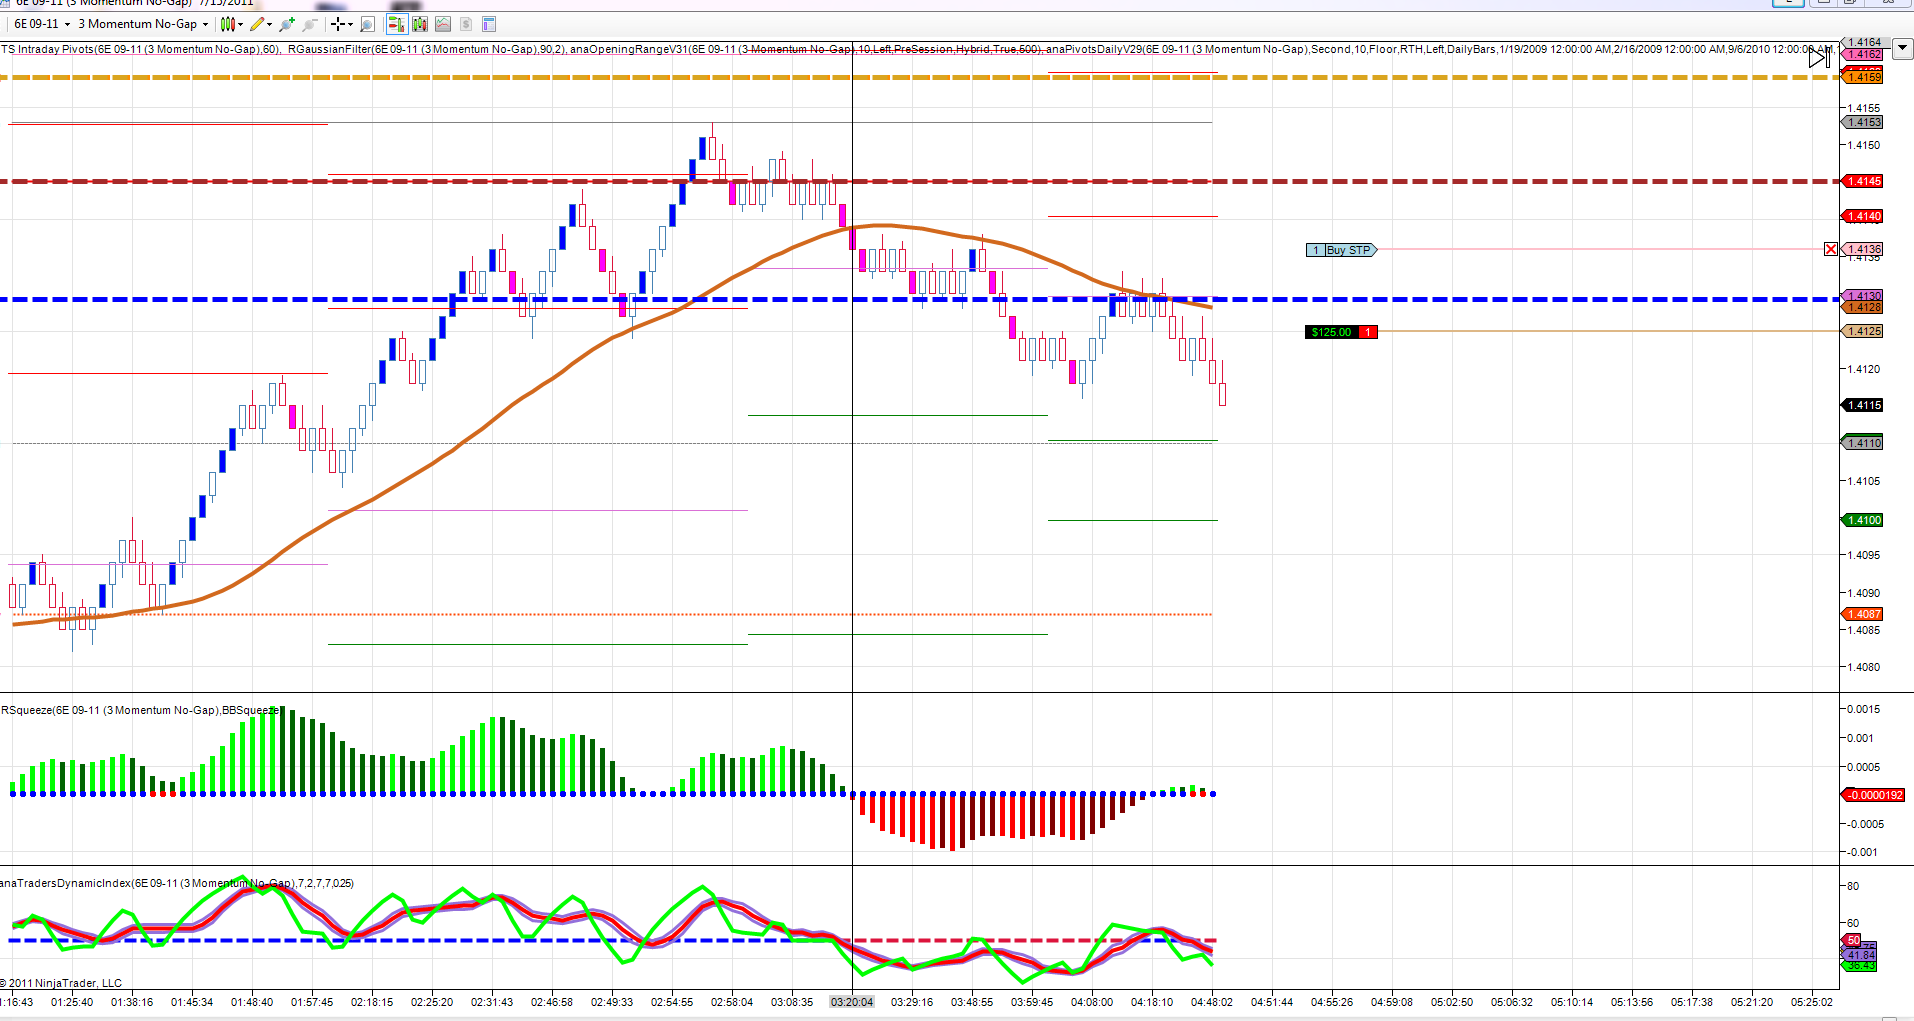Open the chart Properties icon

(489, 24)
